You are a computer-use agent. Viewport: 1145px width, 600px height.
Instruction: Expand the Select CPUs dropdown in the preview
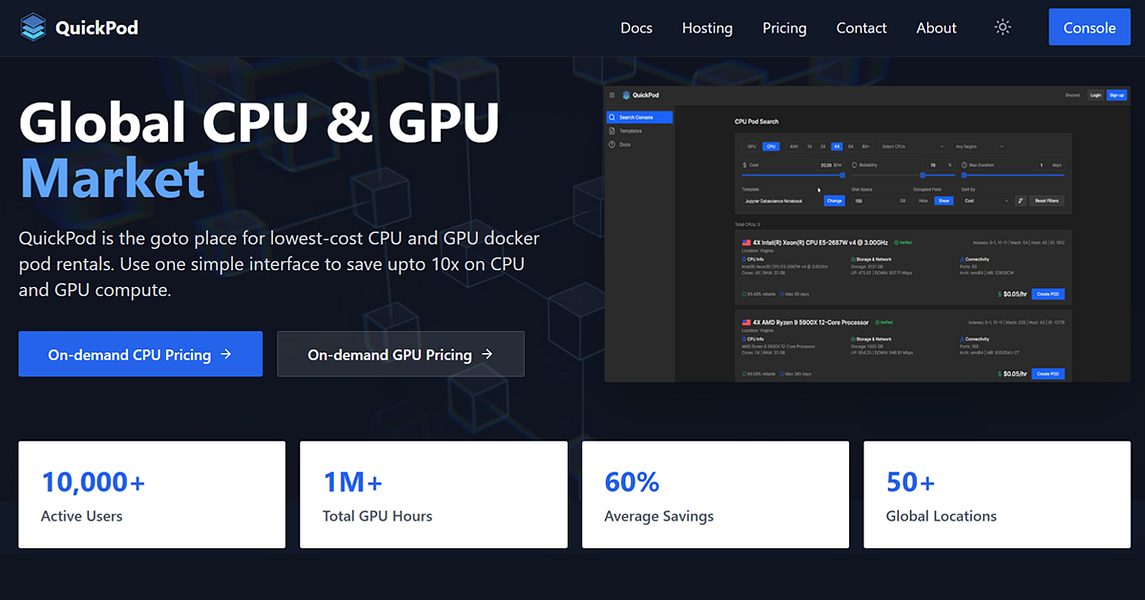tap(914, 147)
